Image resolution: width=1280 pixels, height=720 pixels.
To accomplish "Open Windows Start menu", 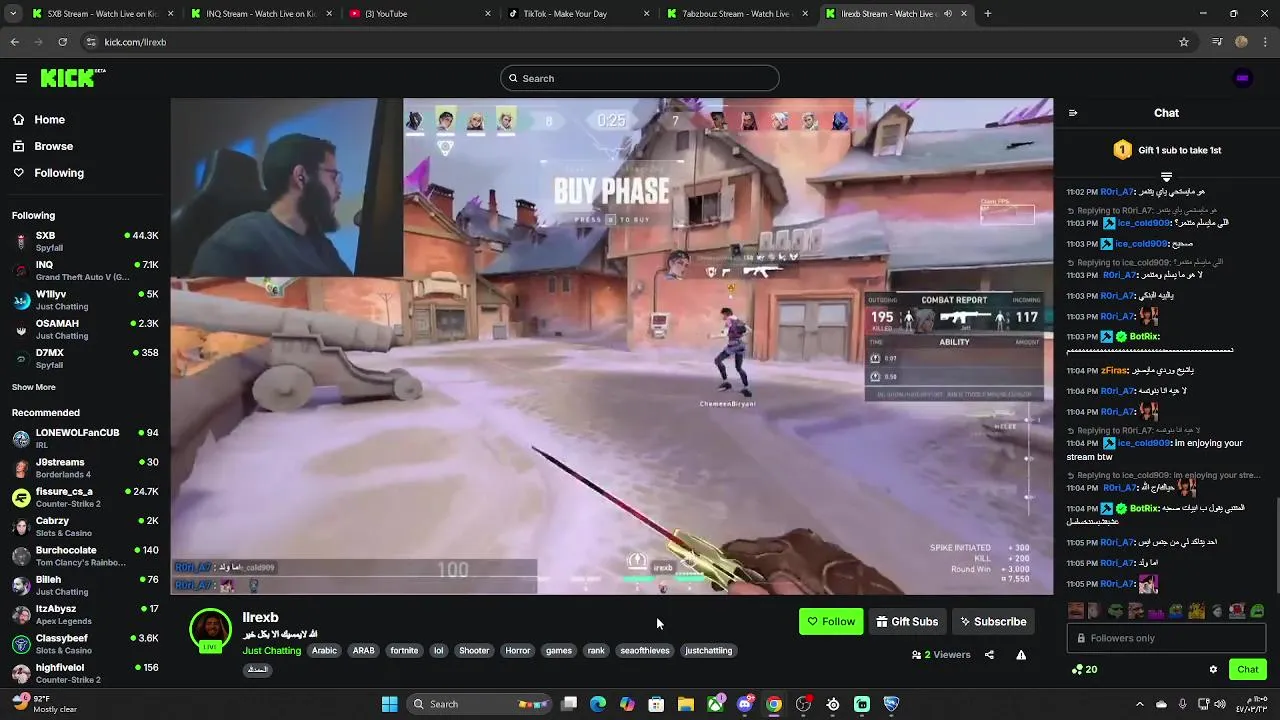I will pyautogui.click(x=389, y=704).
